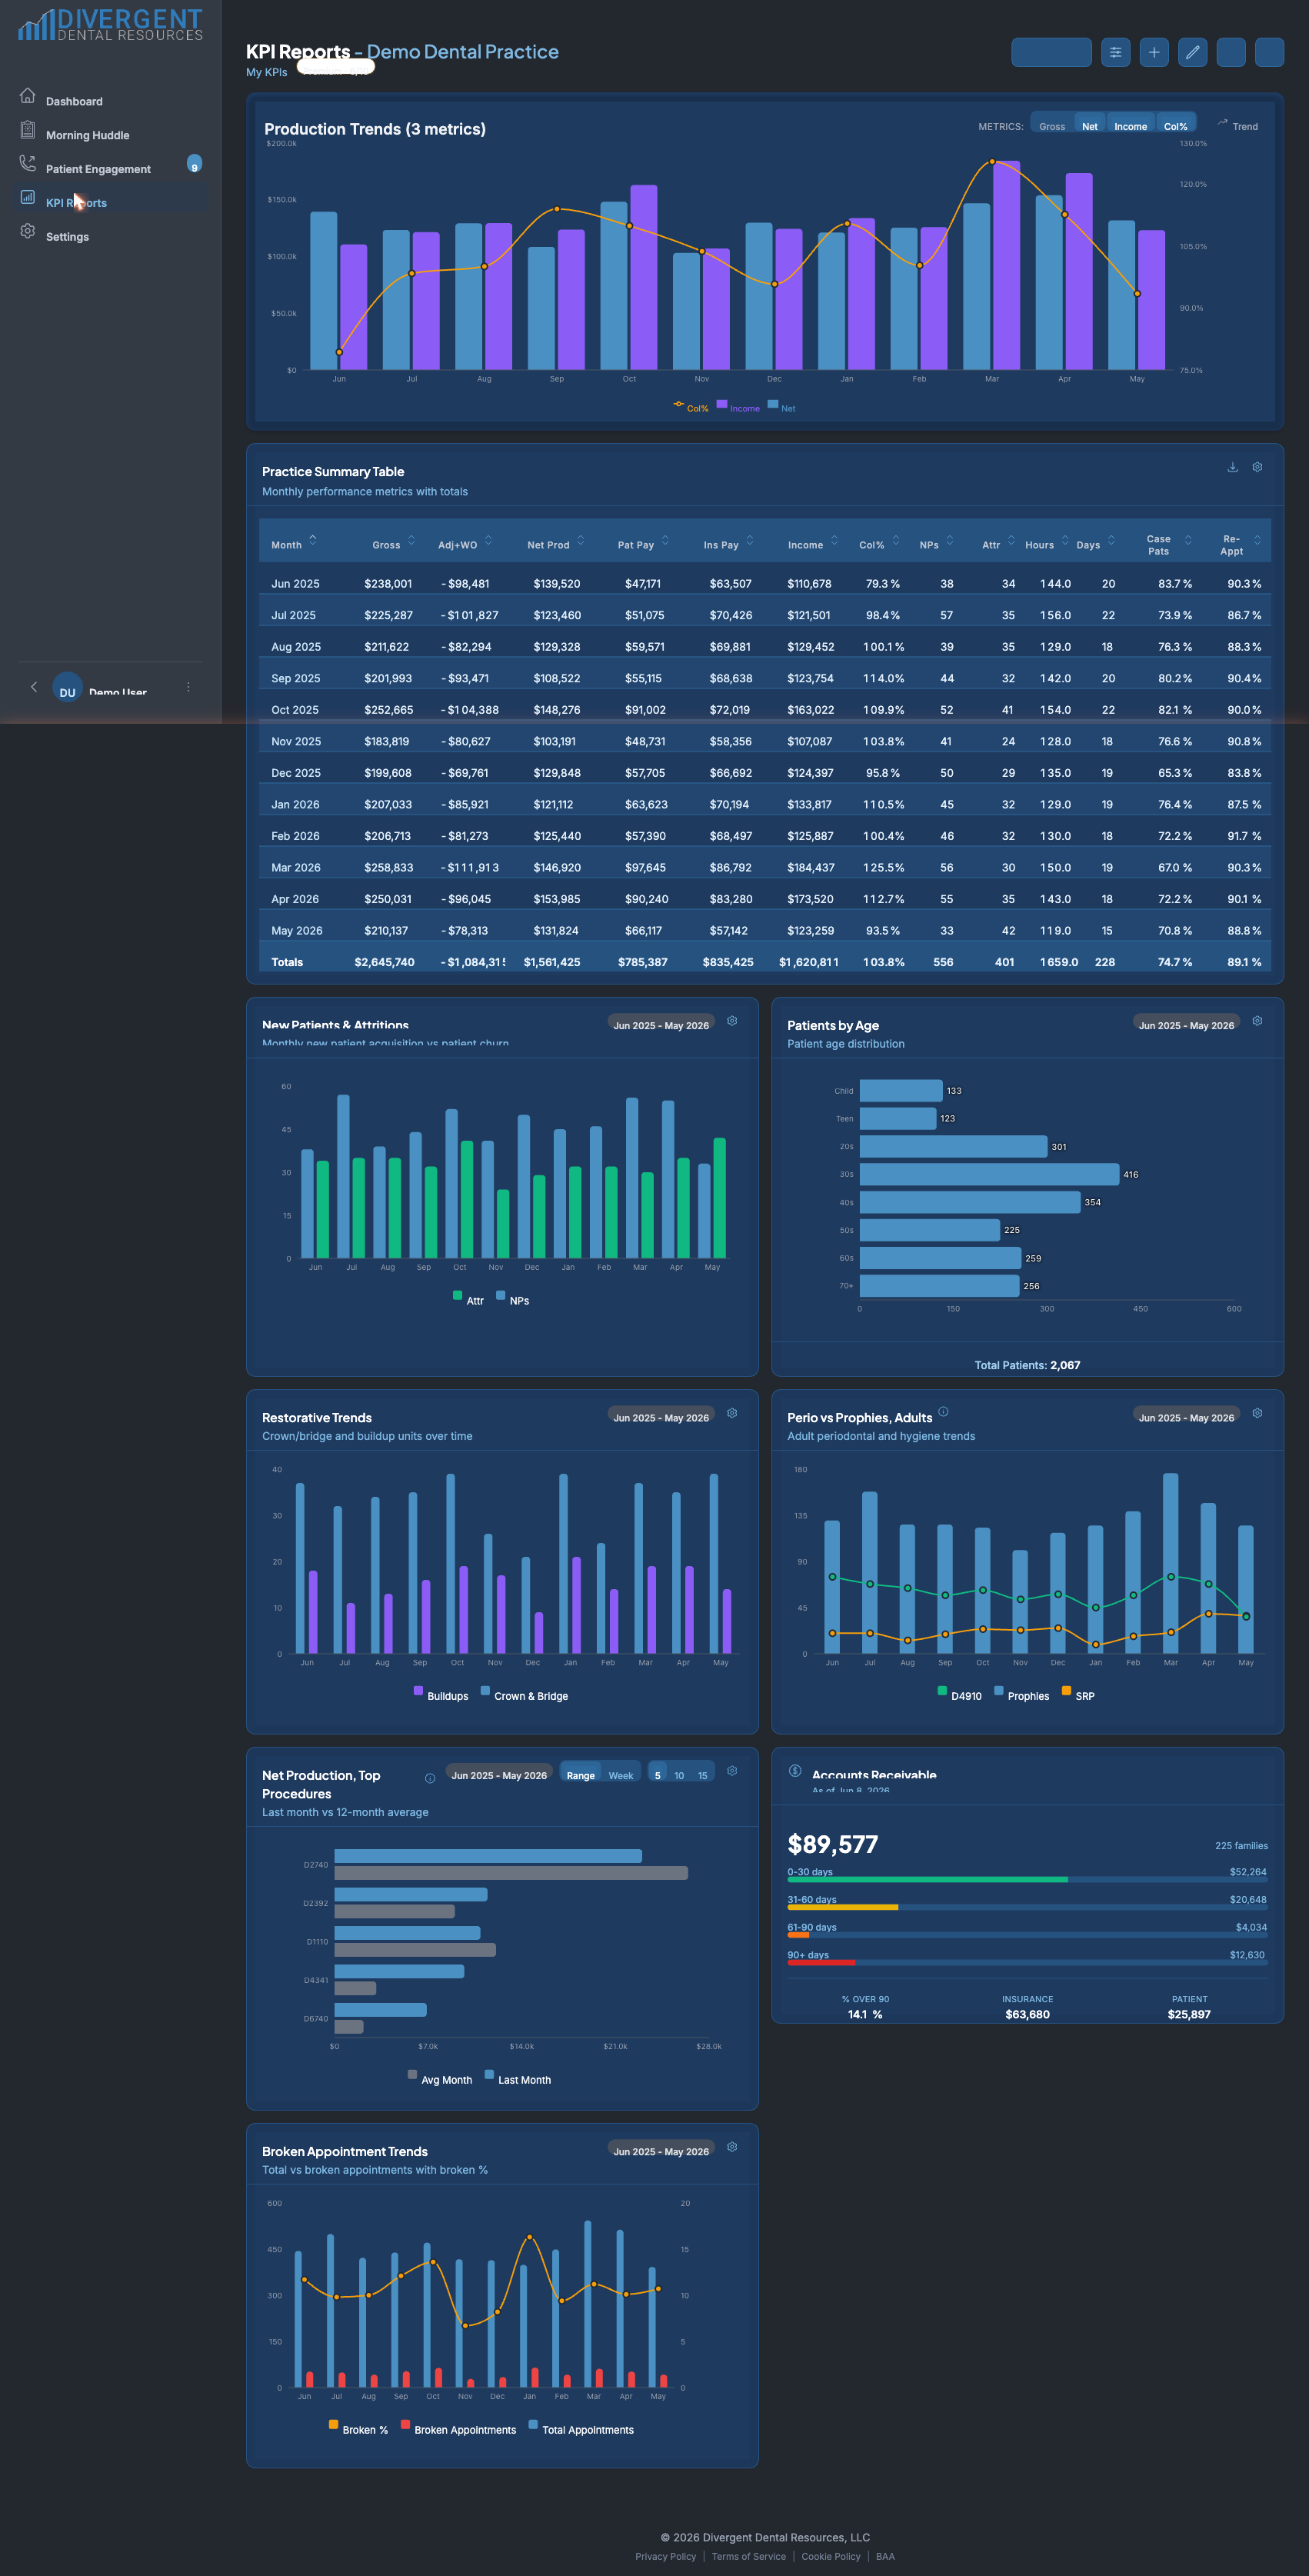This screenshot has height=2576, width=1309.
Task: Collapse sidebar with the left chevron
Action: pyautogui.click(x=34, y=687)
